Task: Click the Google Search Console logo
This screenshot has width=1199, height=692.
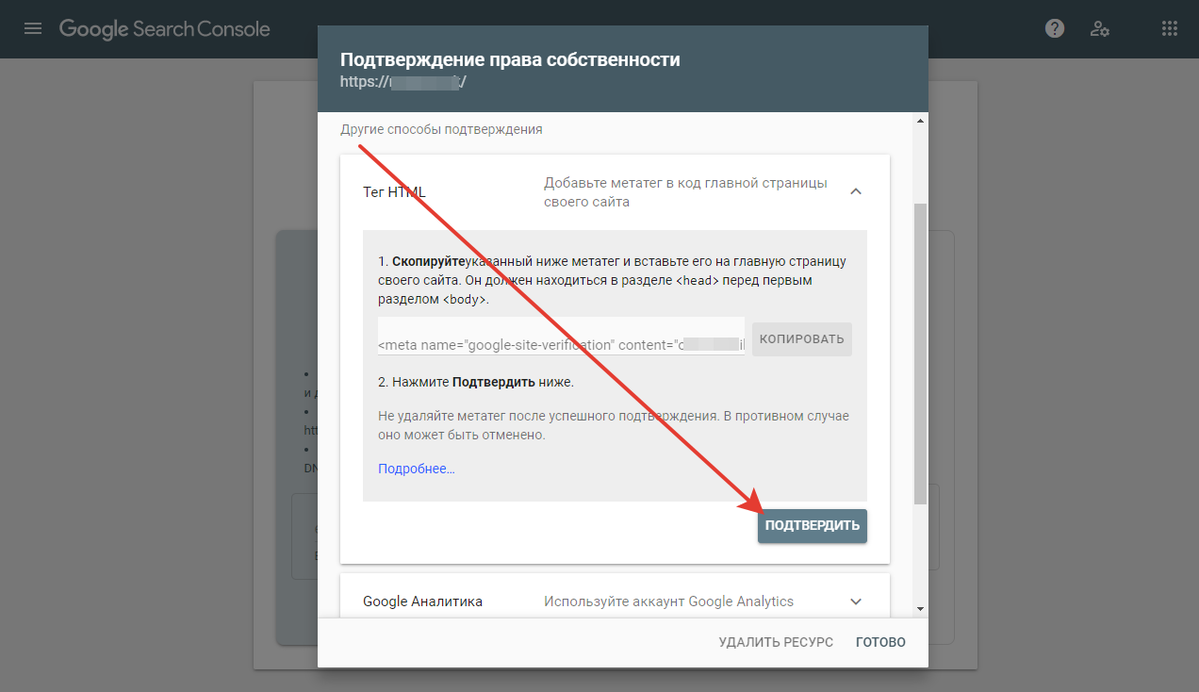Action: click(x=164, y=29)
